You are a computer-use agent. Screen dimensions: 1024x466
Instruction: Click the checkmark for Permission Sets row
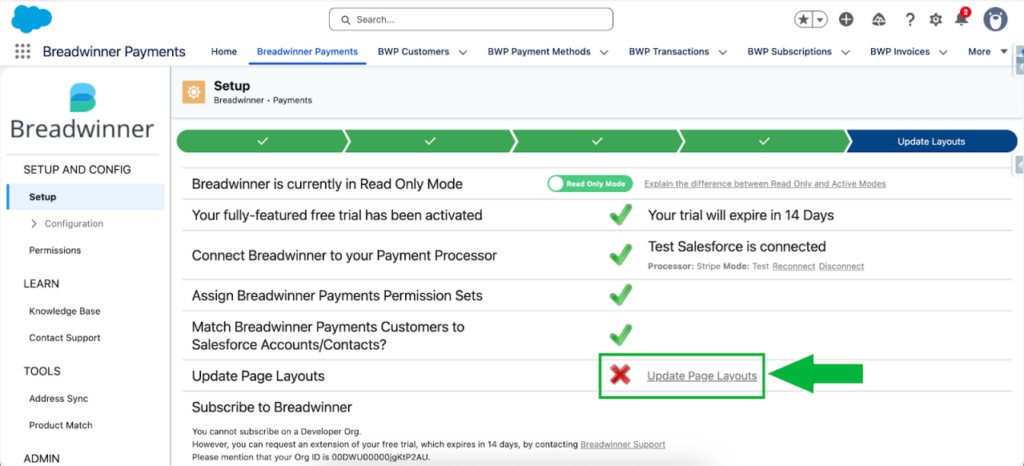(x=620, y=295)
